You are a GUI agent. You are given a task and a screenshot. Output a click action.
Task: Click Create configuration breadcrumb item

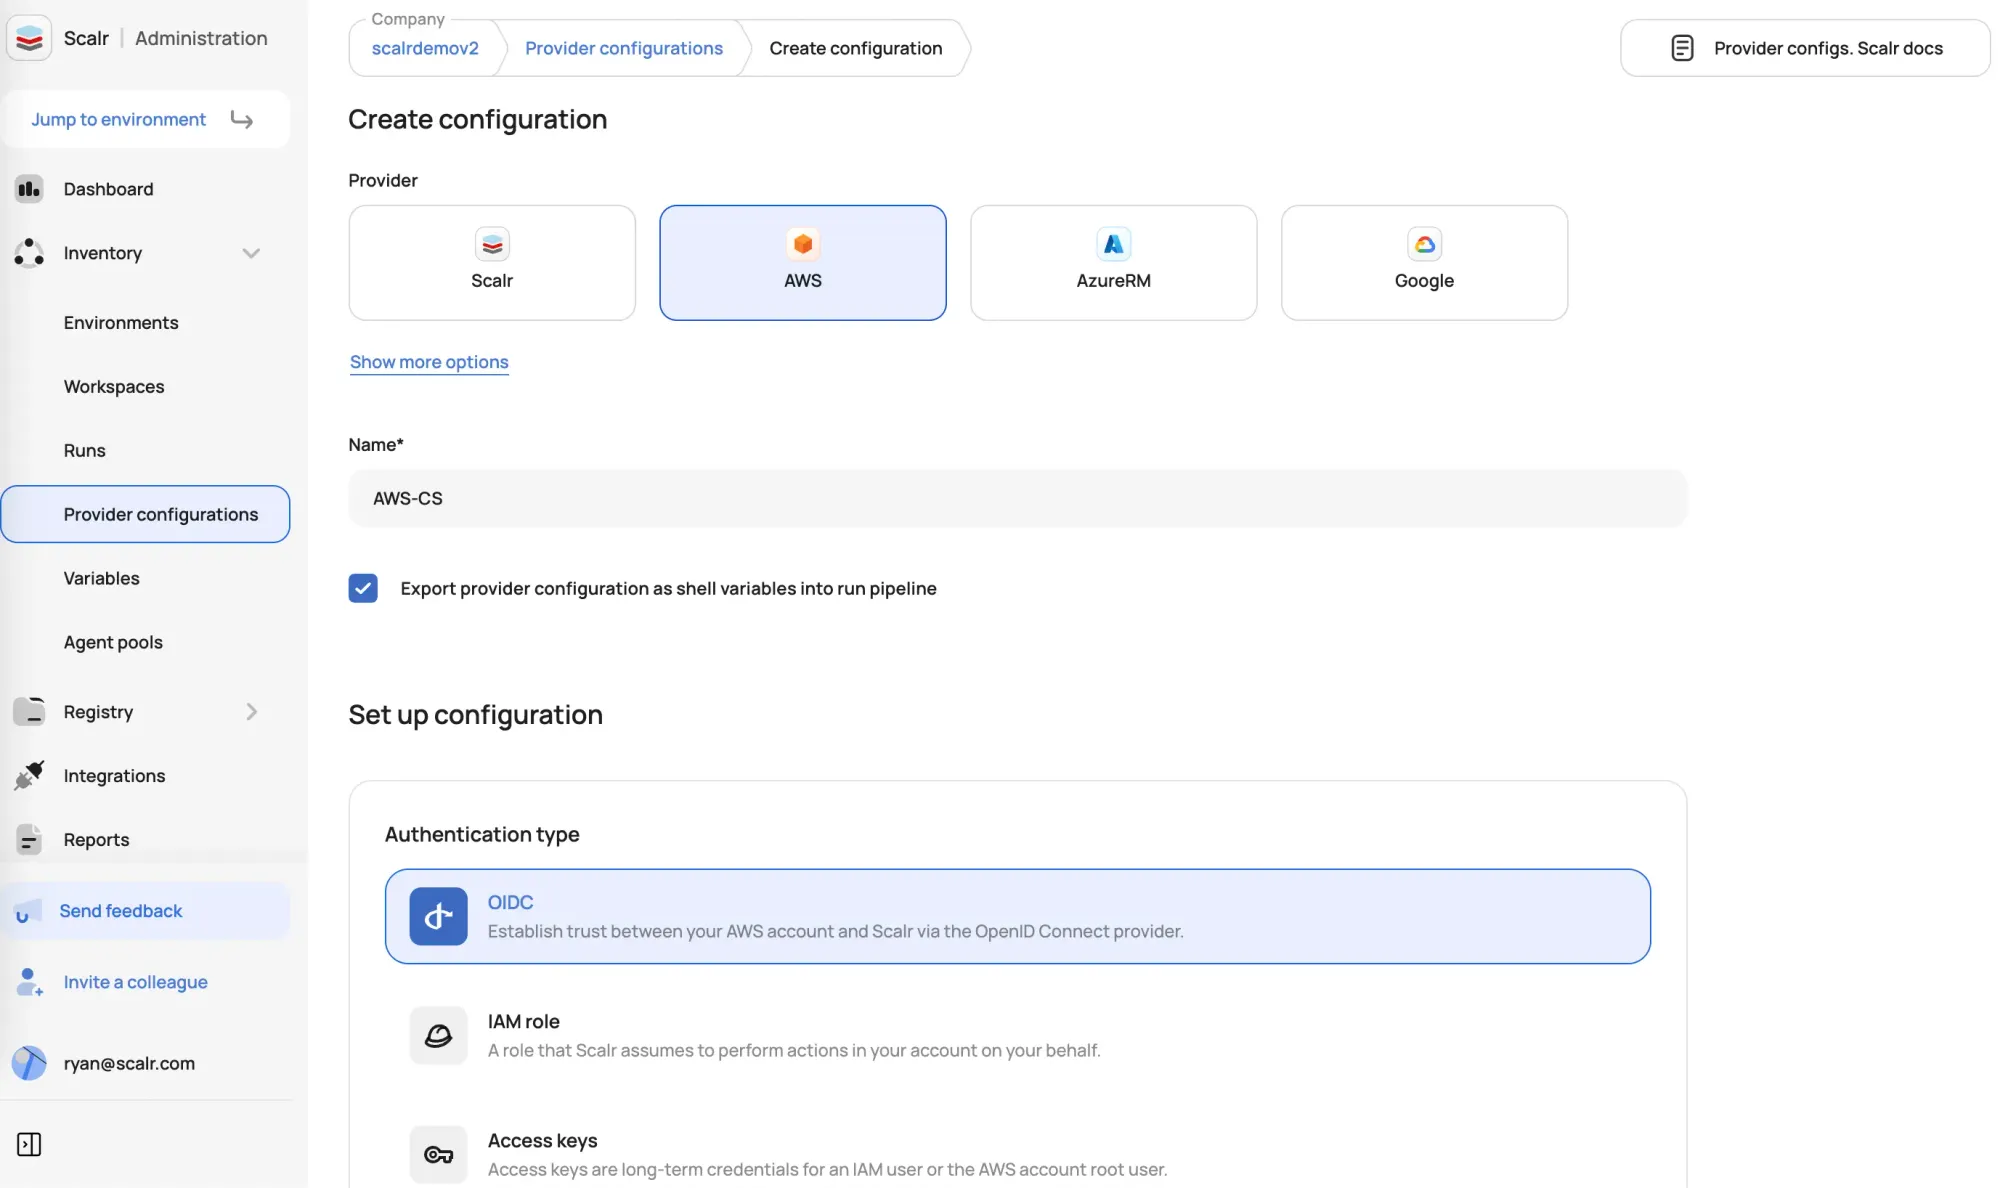856,48
